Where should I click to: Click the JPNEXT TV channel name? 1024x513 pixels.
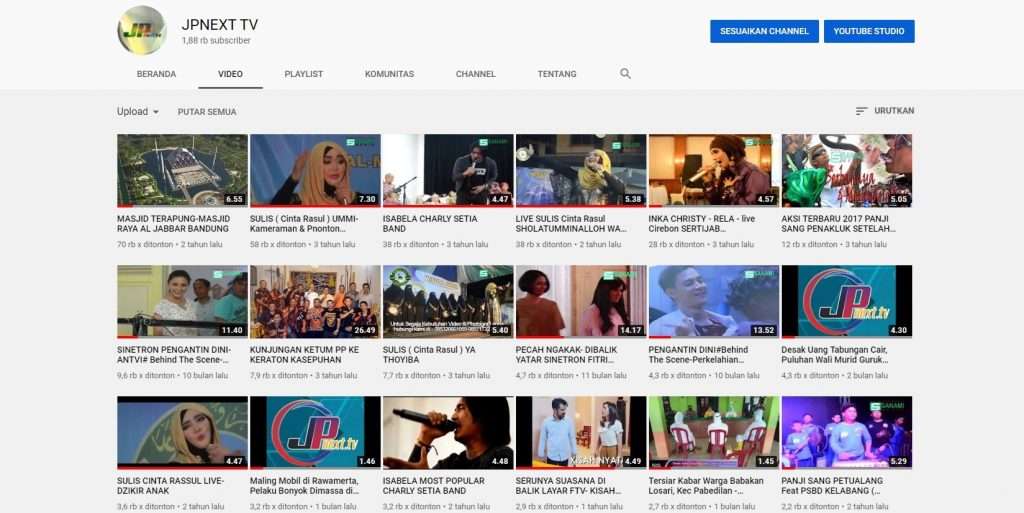(219, 25)
